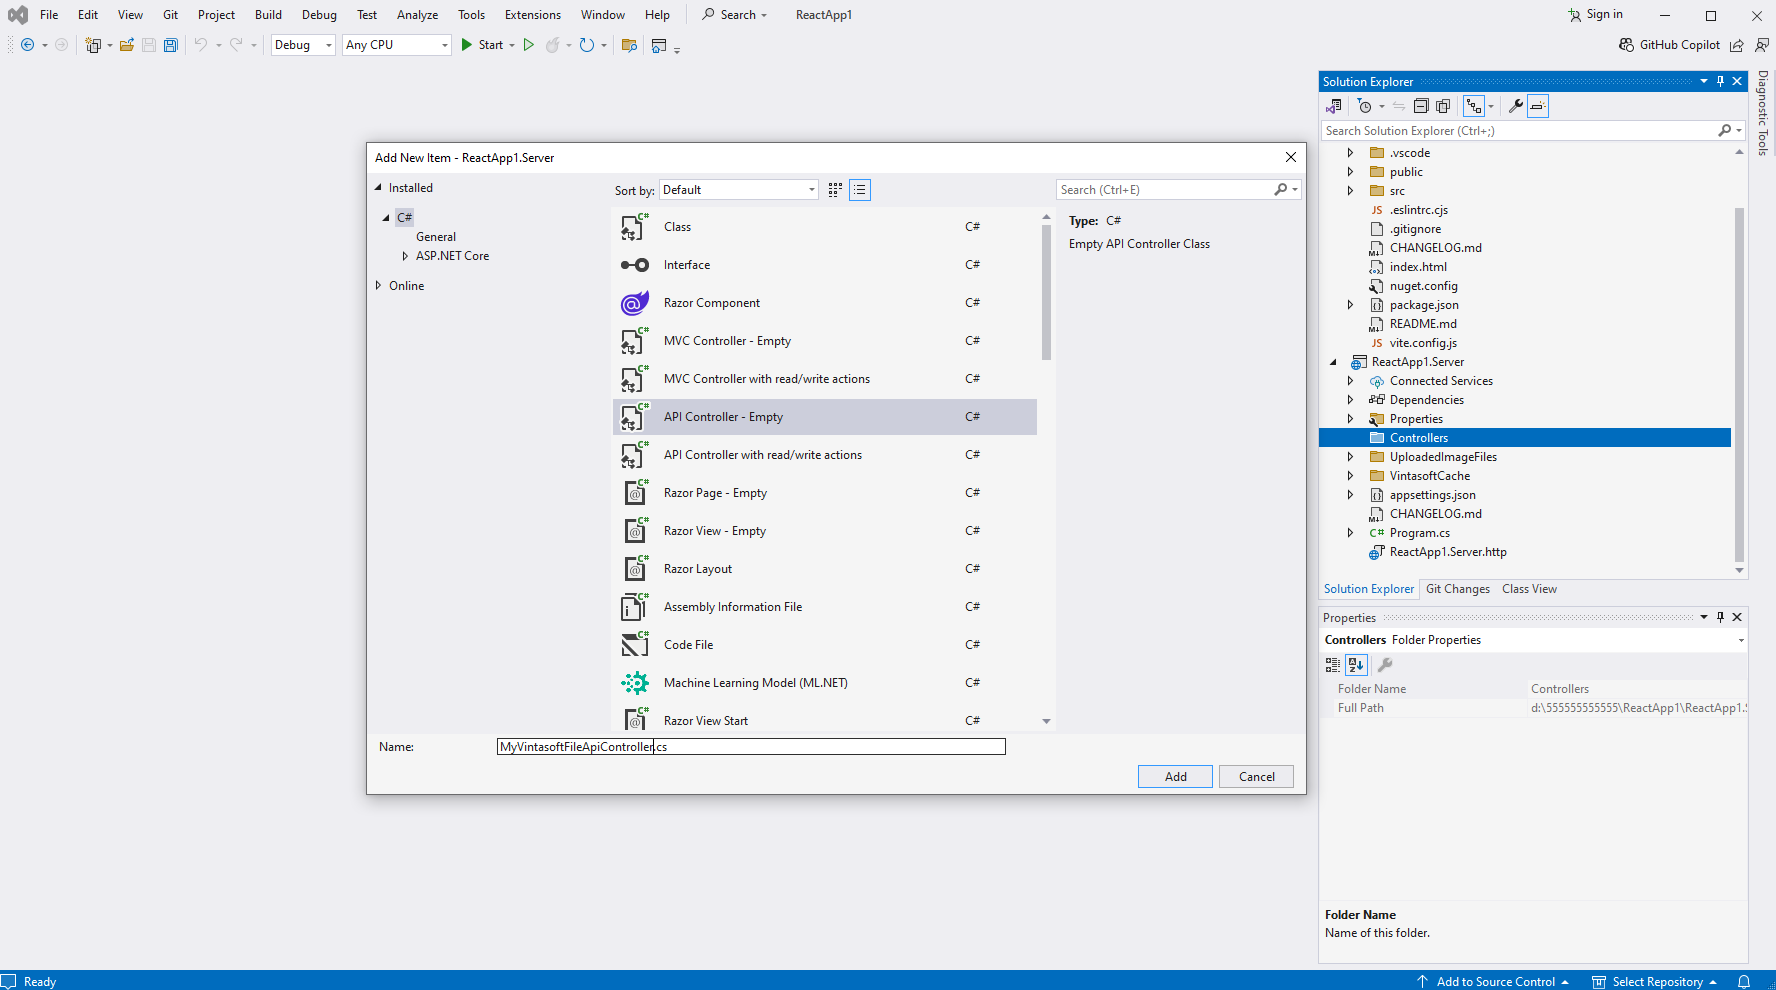Open the Sort by Default dropdown
The image size is (1776, 990).
point(738,190)
